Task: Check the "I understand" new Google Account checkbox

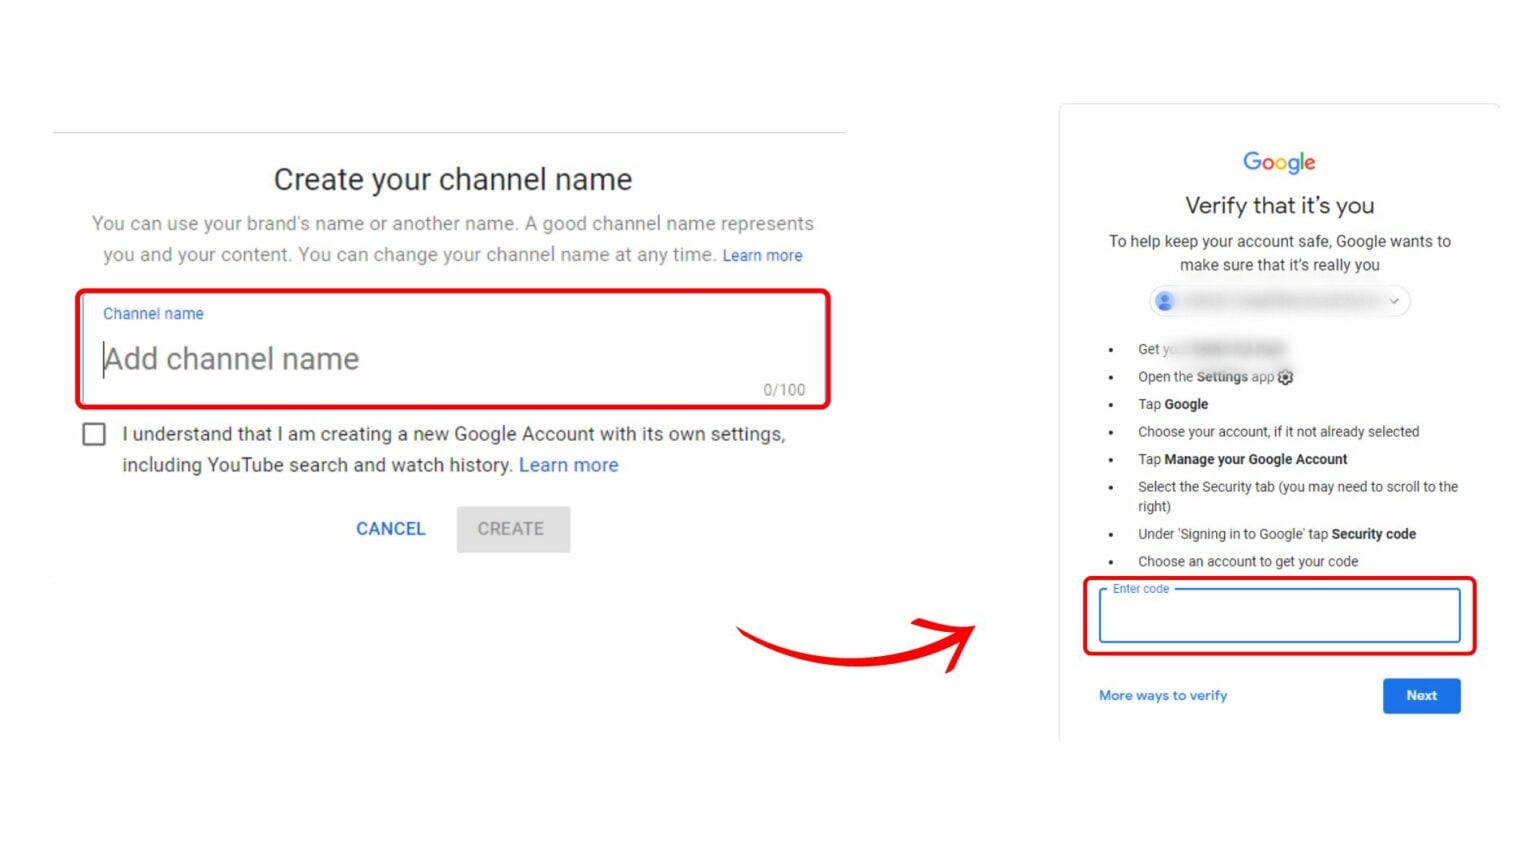Action: click(93, 433)
